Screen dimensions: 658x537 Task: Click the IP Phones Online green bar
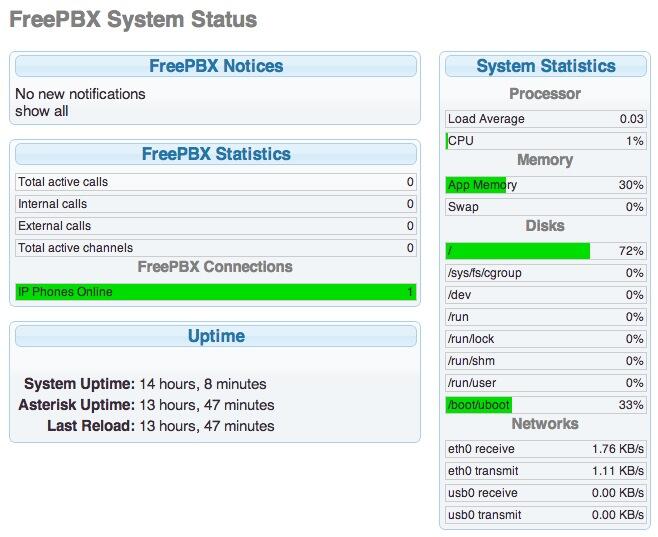coord(216,292)
